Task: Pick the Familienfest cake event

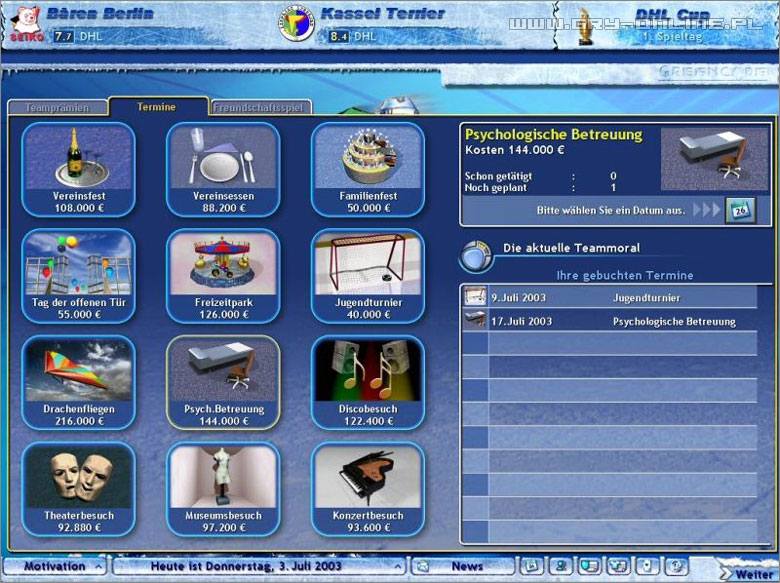Action: tap(368, 169)
